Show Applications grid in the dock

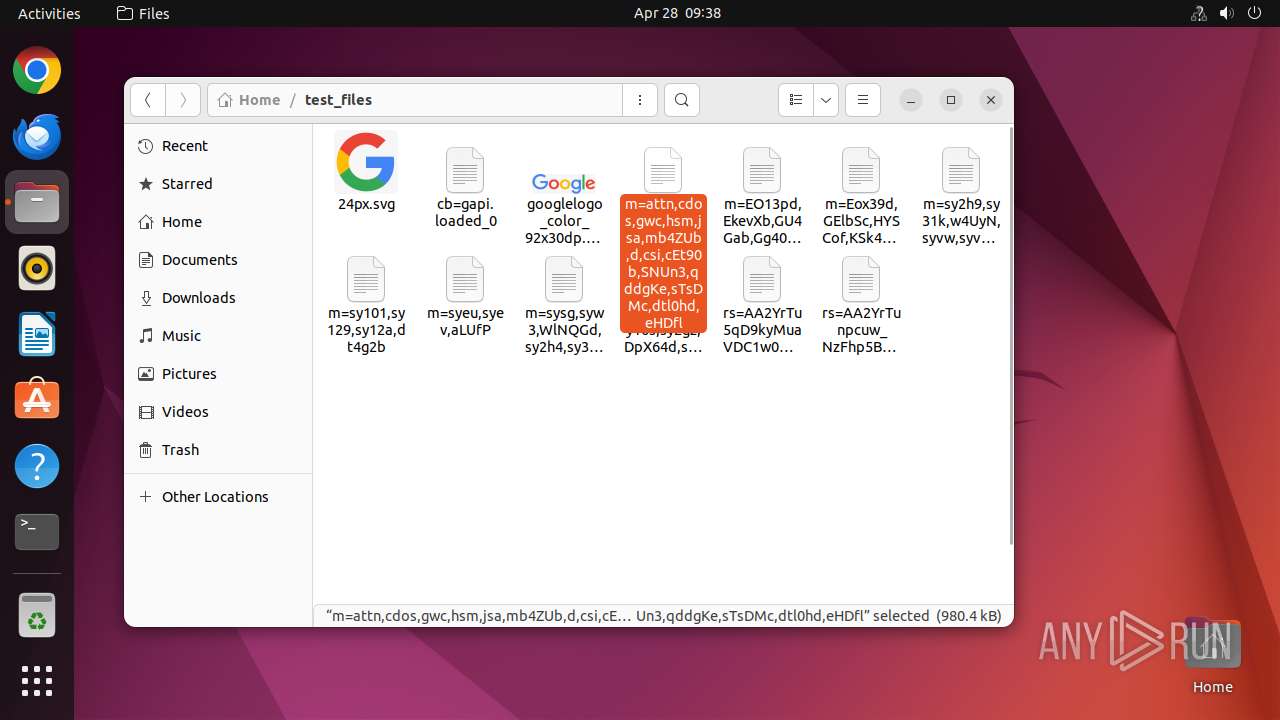pyautogui.click(x=37, y=681)
